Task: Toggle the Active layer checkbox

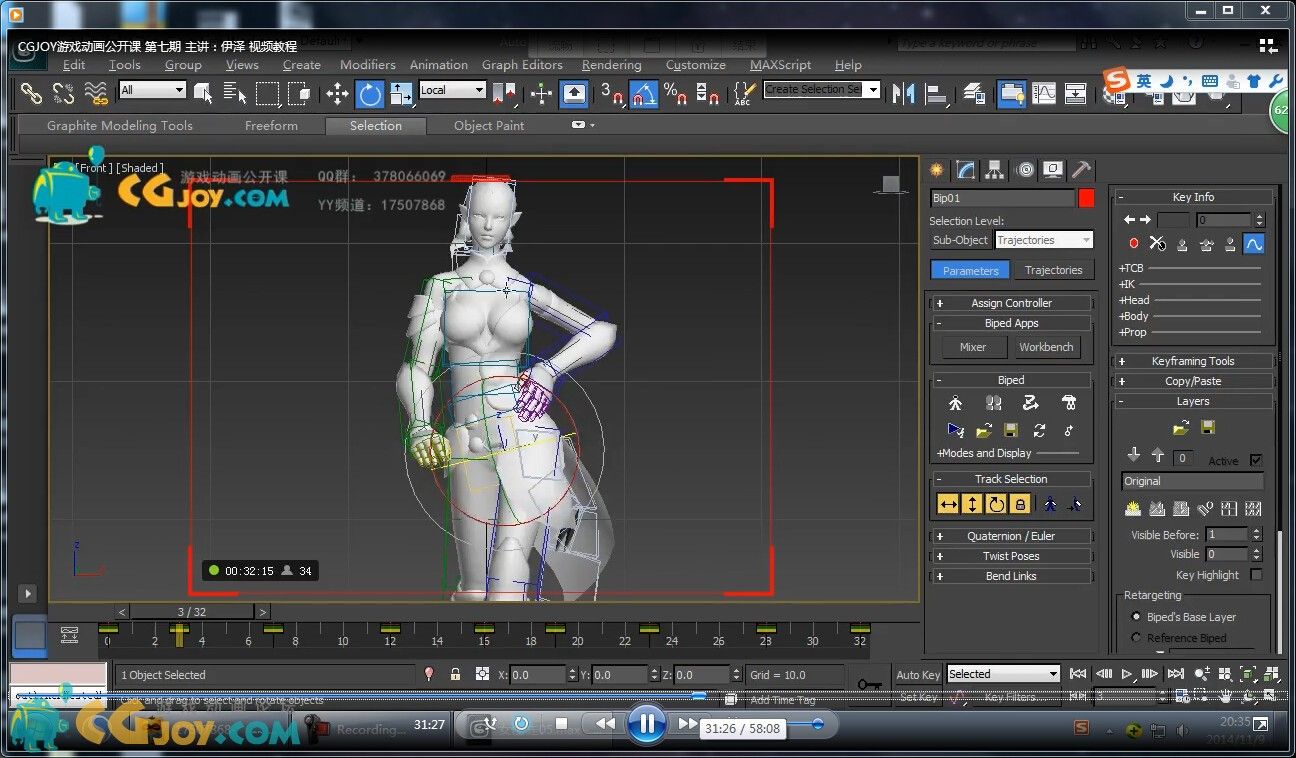Action: coord(1256,460)
